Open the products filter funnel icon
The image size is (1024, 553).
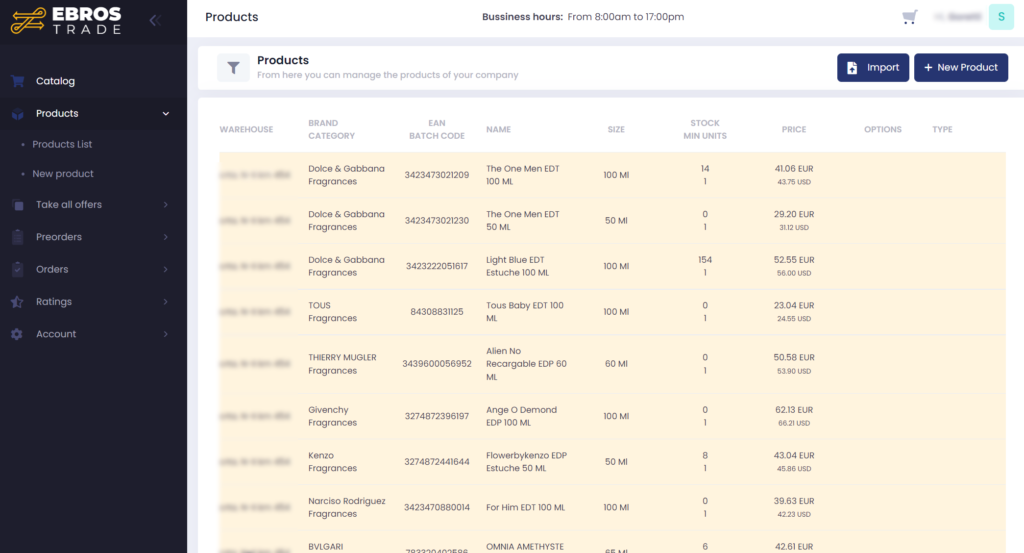(233, 68)
